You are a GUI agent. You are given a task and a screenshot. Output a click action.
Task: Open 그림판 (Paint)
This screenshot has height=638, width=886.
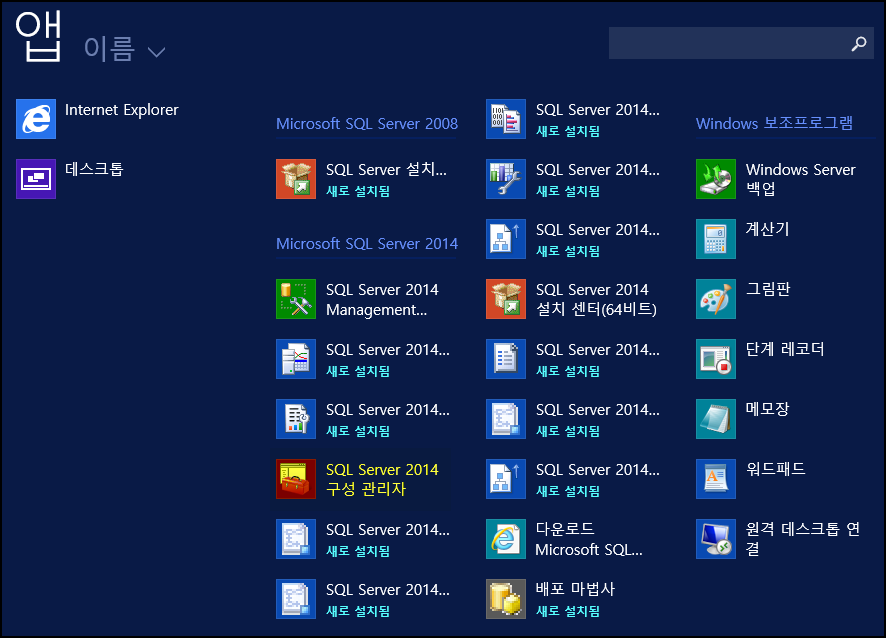[743, 299]
